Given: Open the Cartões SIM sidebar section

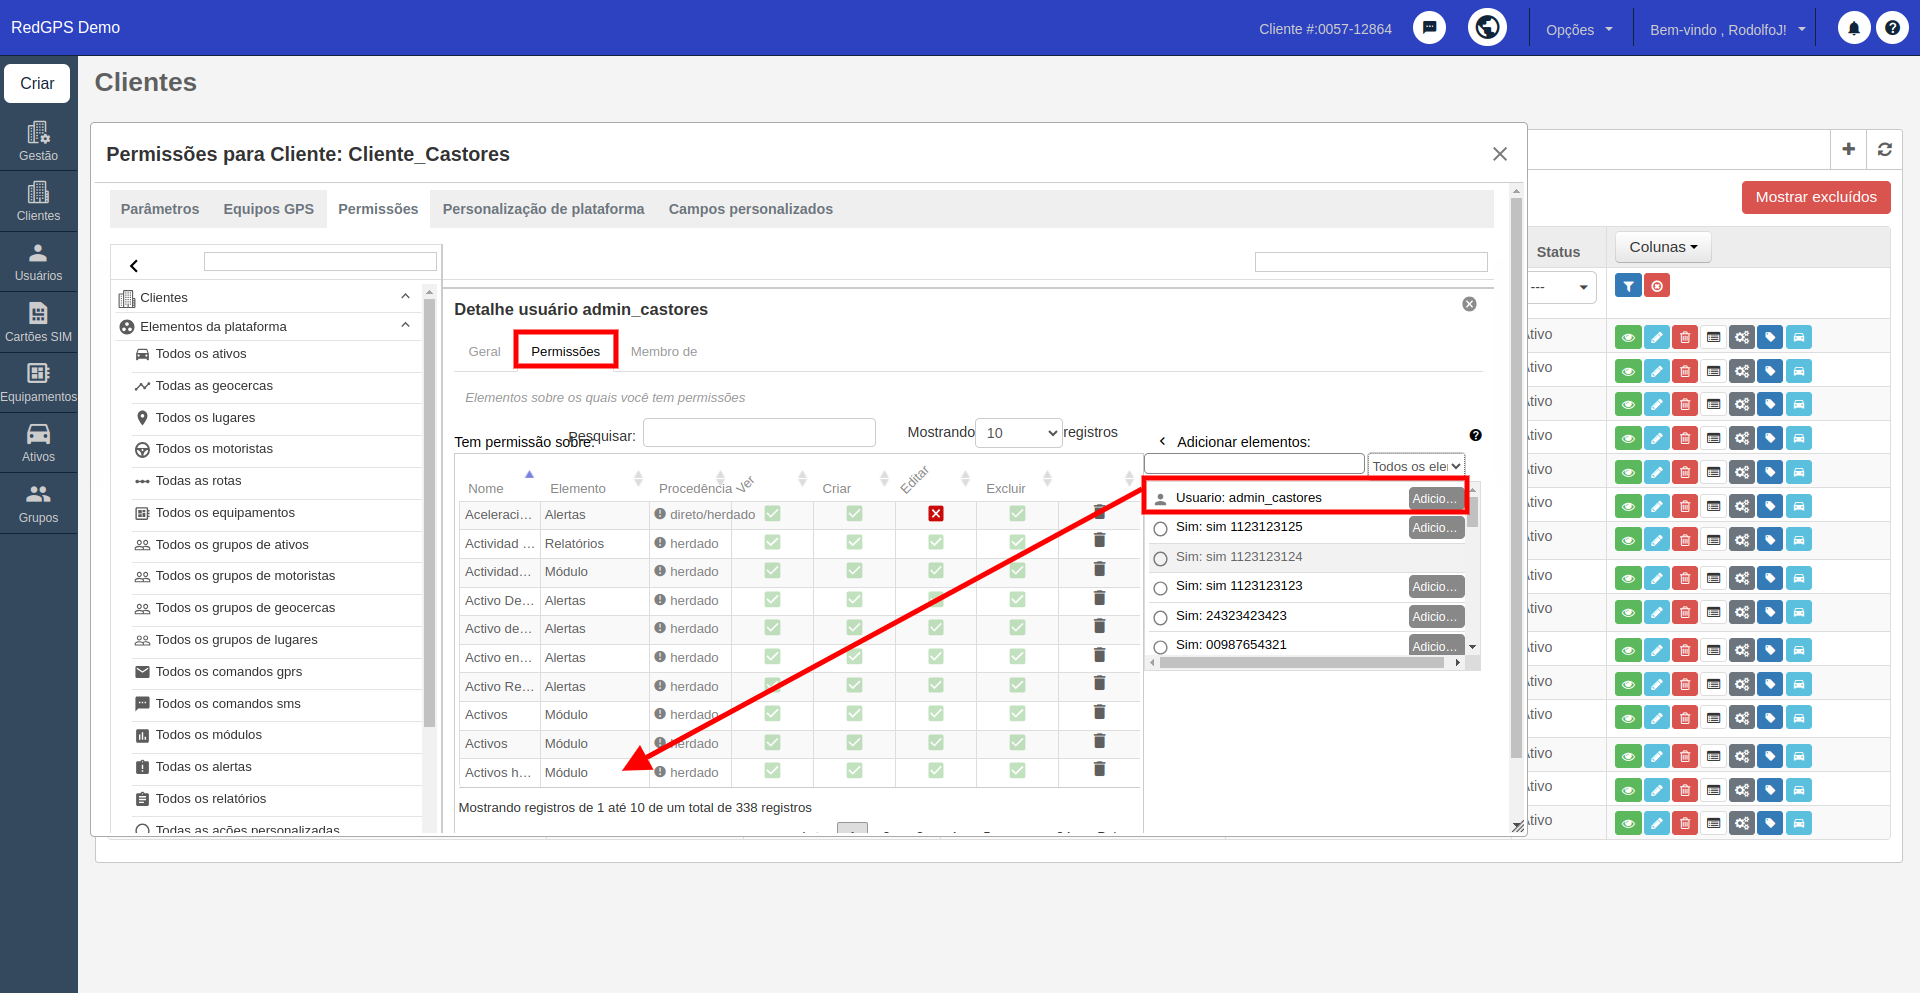Looking at the screenshot, I should pos(38,322).
